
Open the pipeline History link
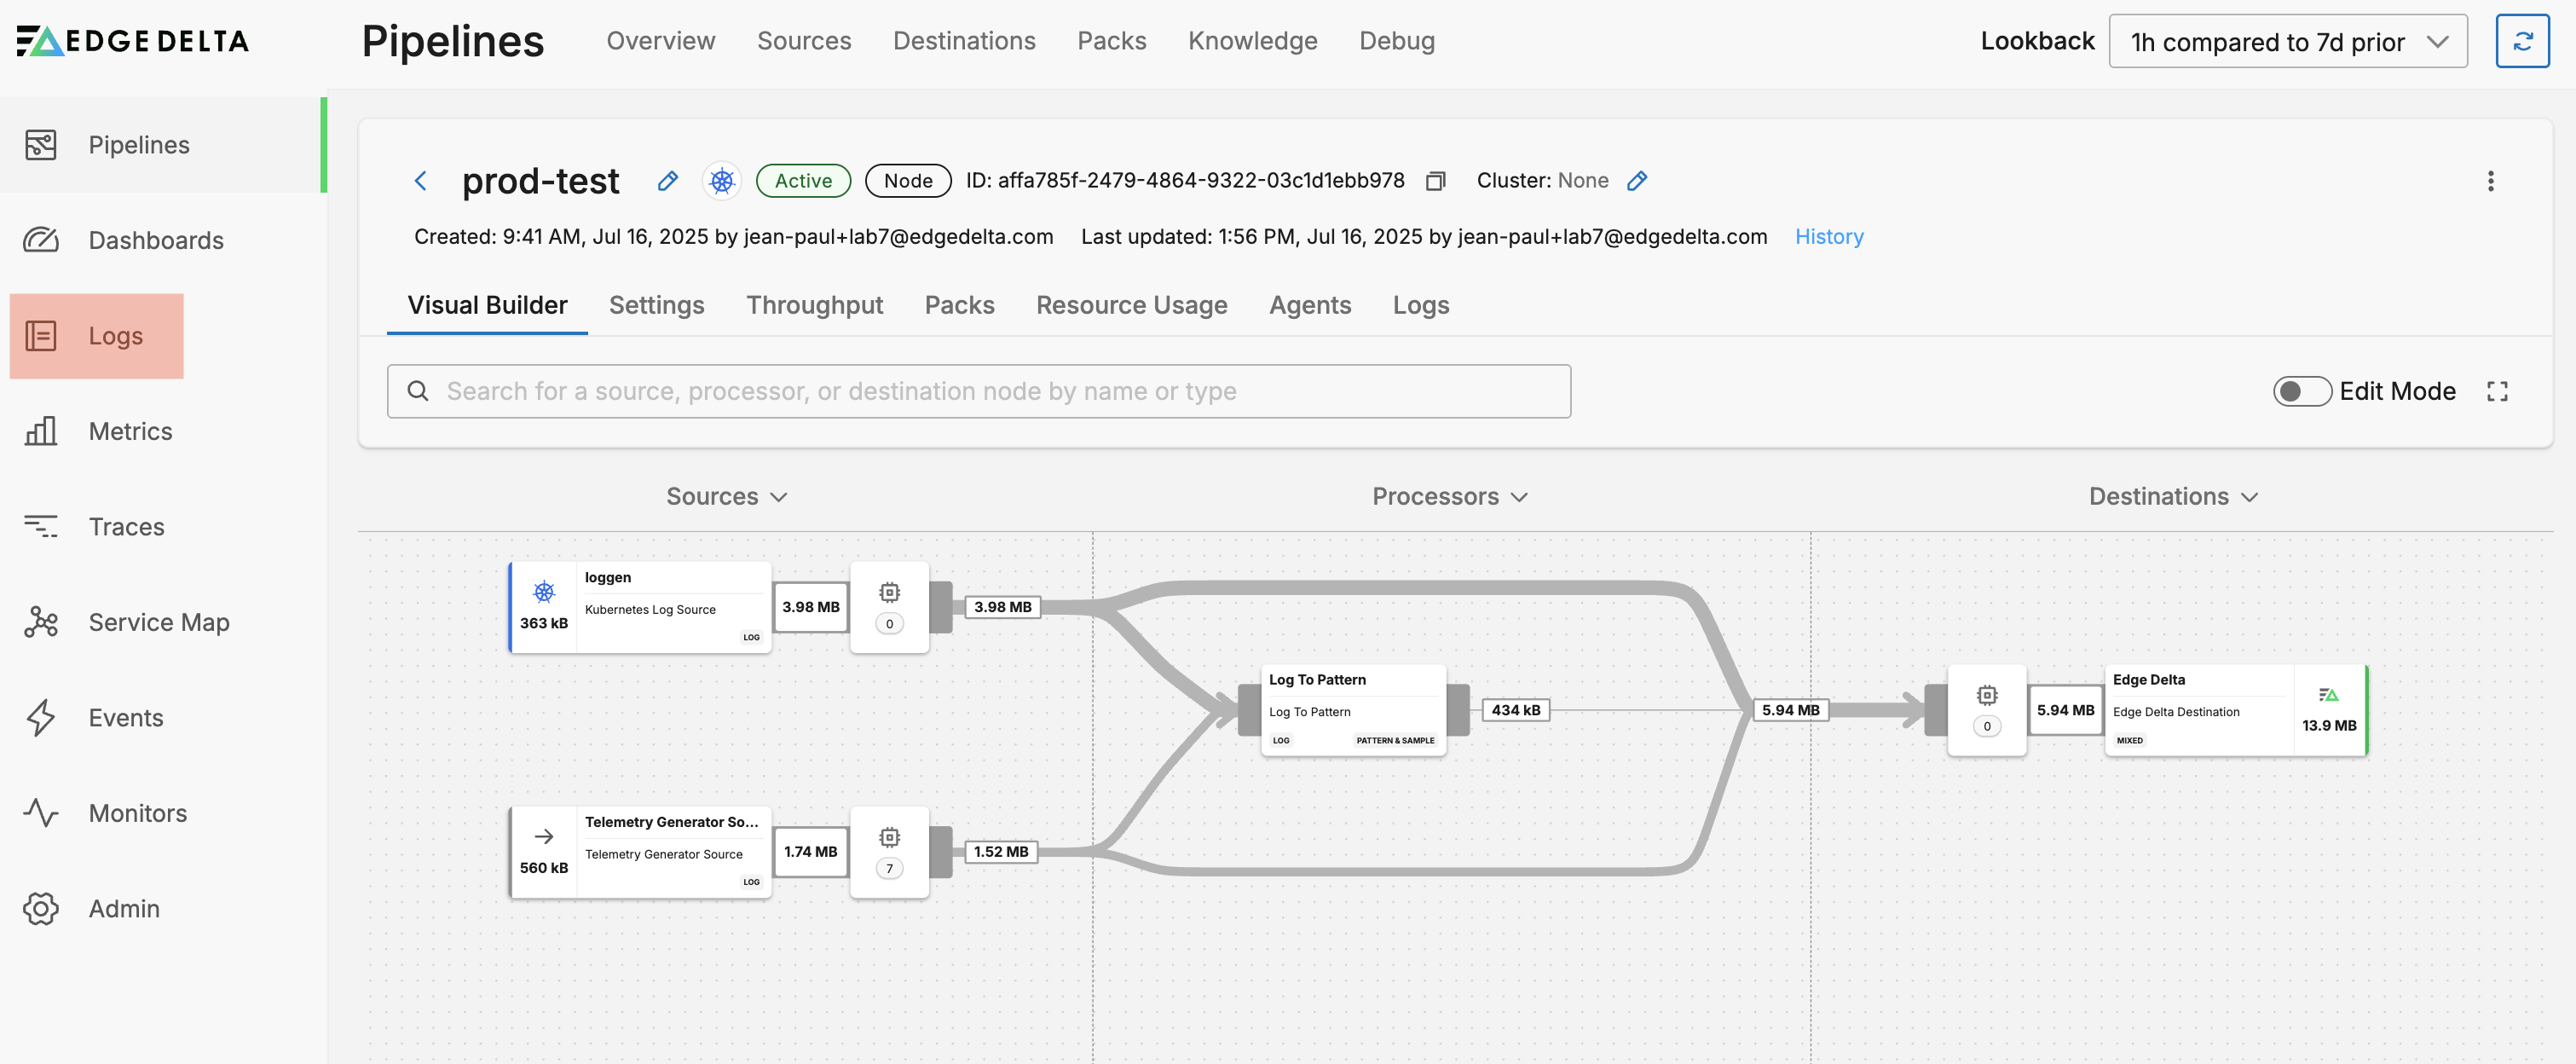pos(1829,237)
